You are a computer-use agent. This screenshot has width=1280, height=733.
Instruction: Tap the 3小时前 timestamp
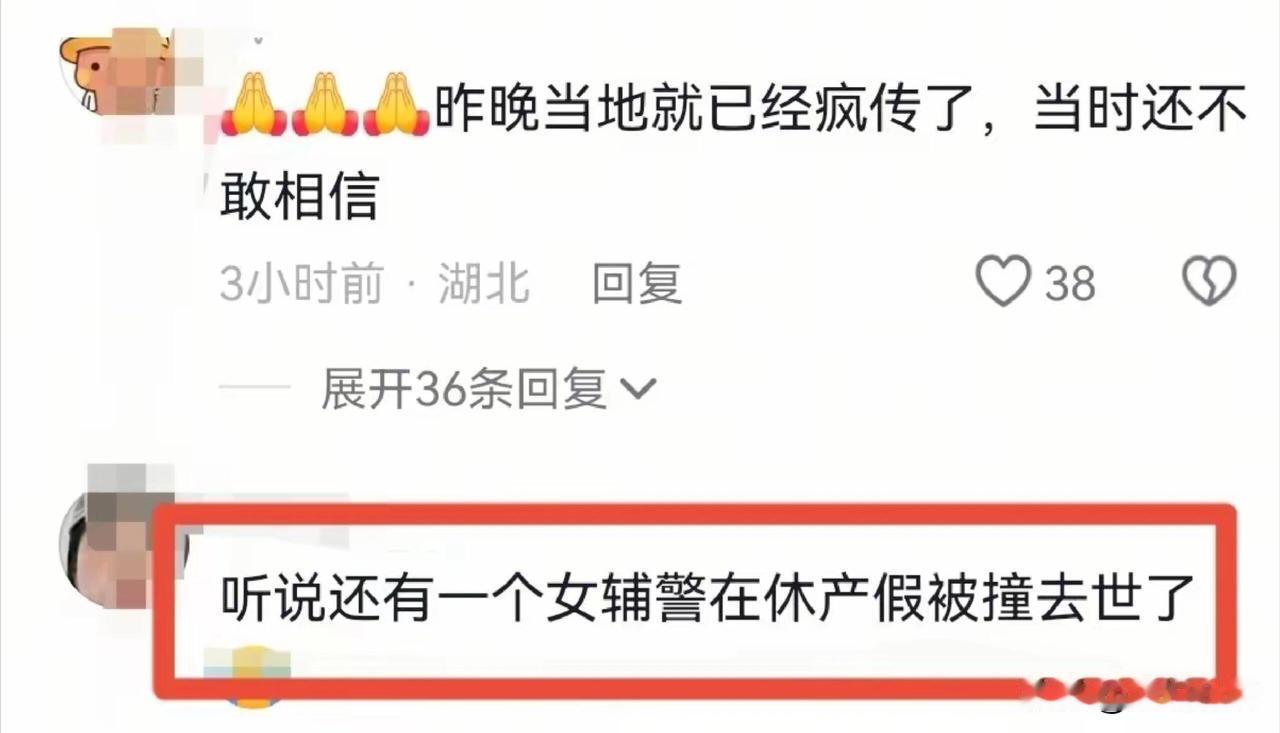(x=301, y=284)
